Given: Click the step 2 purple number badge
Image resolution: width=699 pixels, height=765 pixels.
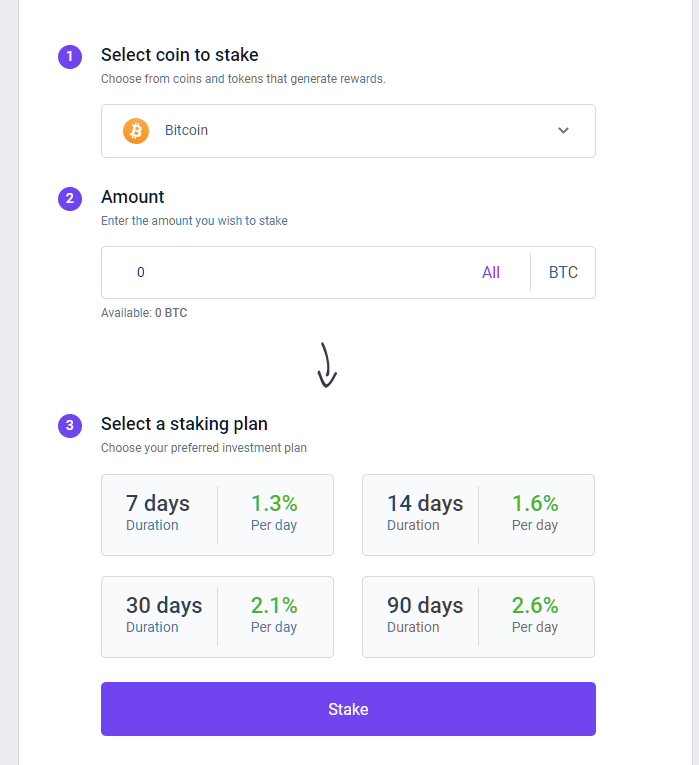Looking at the screenshot, I should [x=70, y=199].
